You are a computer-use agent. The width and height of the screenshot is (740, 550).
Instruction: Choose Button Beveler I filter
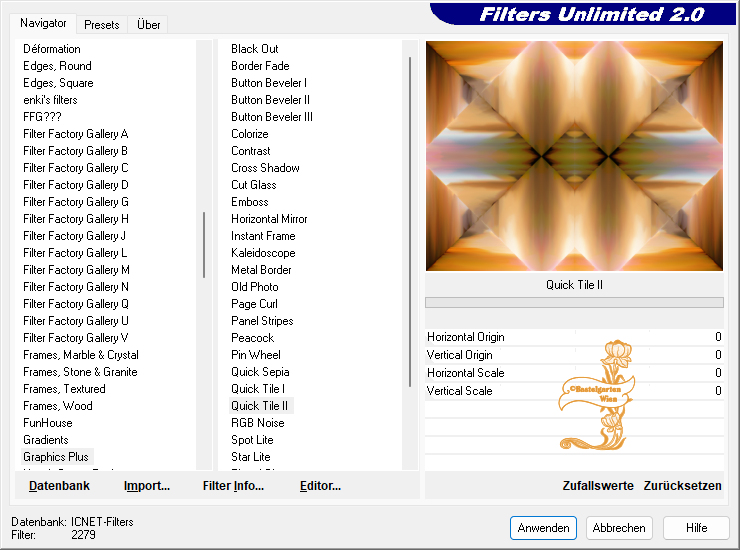pos(269,83)
